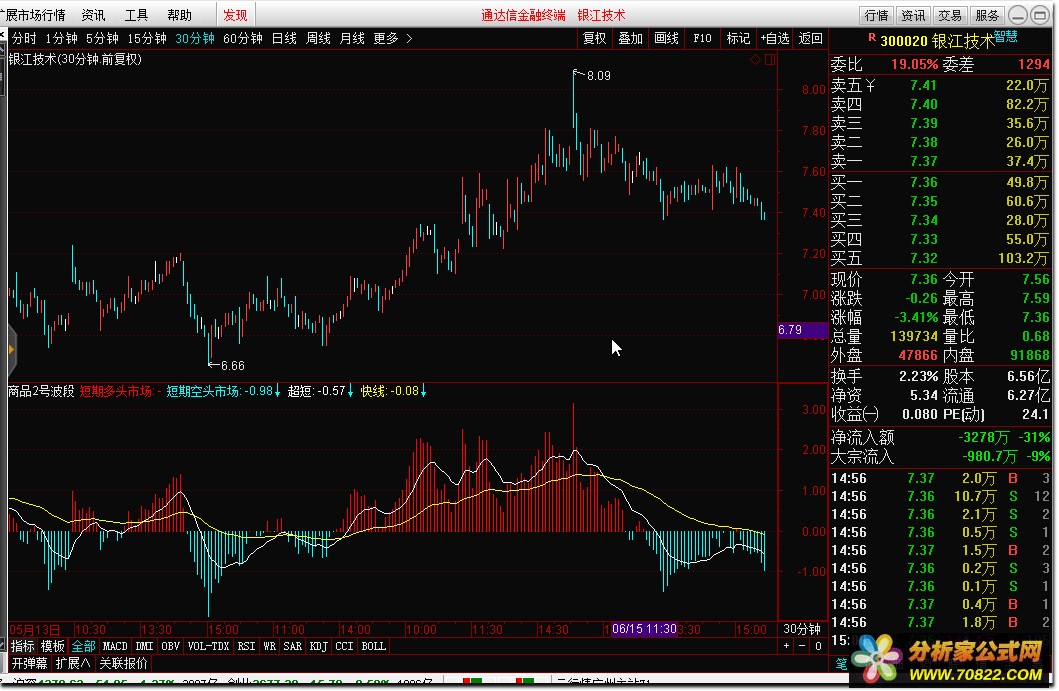Open the 服务 service button
Image resolution: width=1059 pixels, height=691 pixels.
987,15
